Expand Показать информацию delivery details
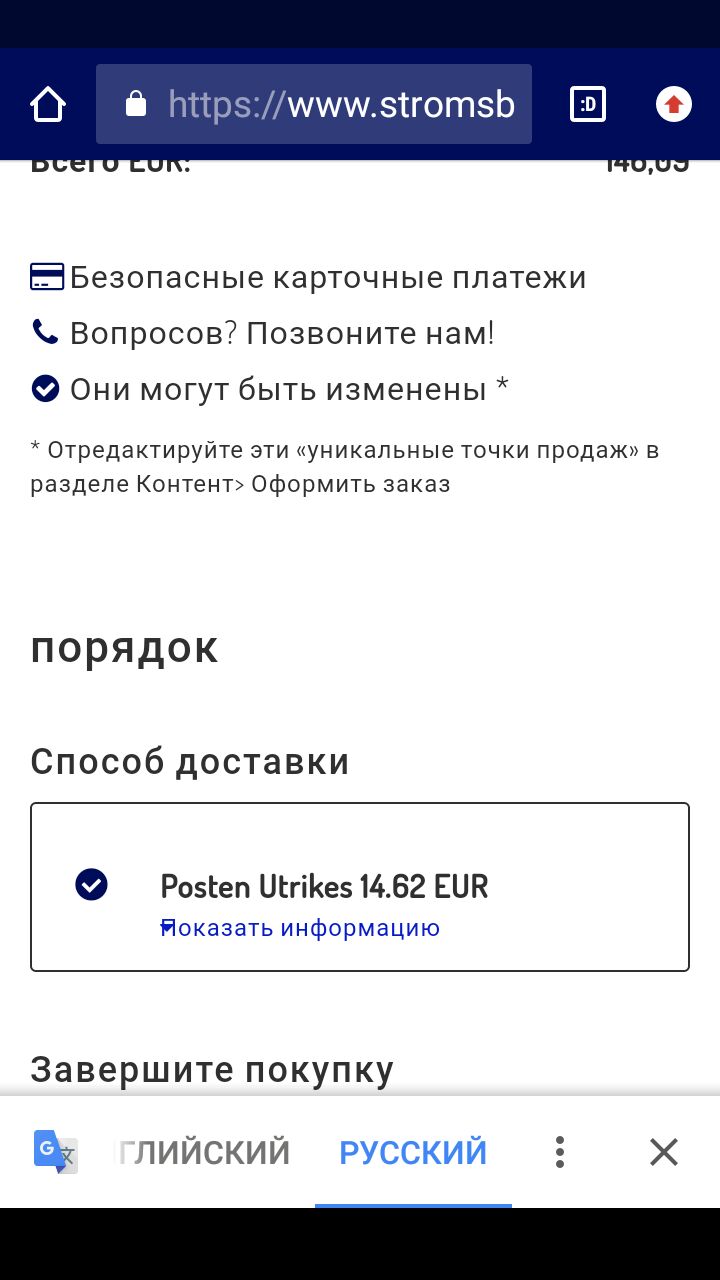 [300, 928]
